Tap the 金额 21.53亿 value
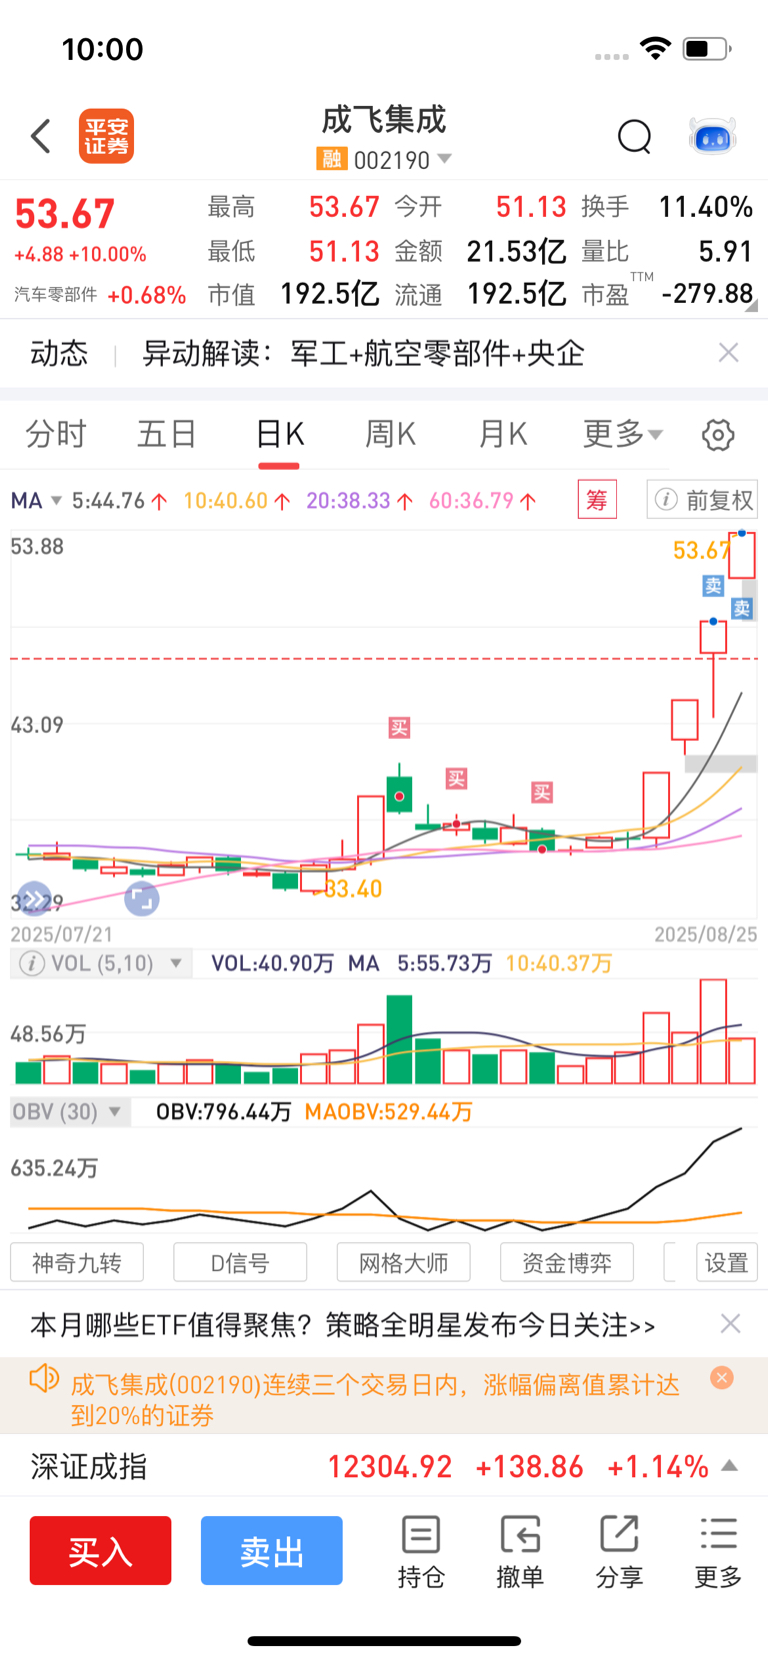The image size is (768, 1663). coord(516,251)
